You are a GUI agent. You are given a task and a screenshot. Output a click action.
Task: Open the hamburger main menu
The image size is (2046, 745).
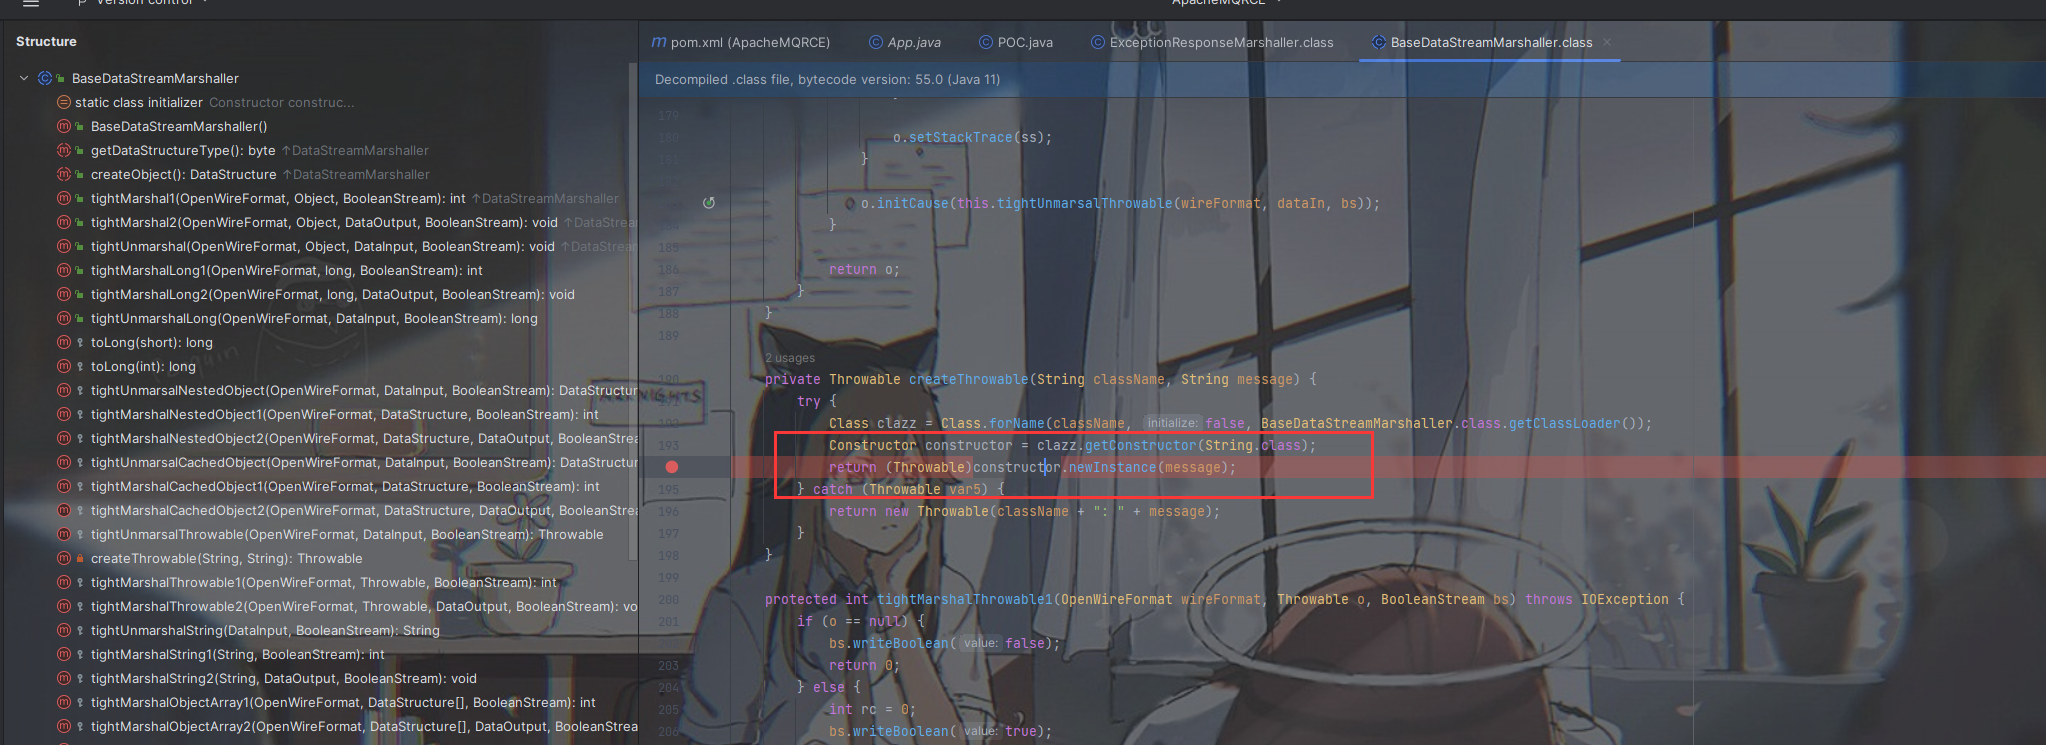31,4
